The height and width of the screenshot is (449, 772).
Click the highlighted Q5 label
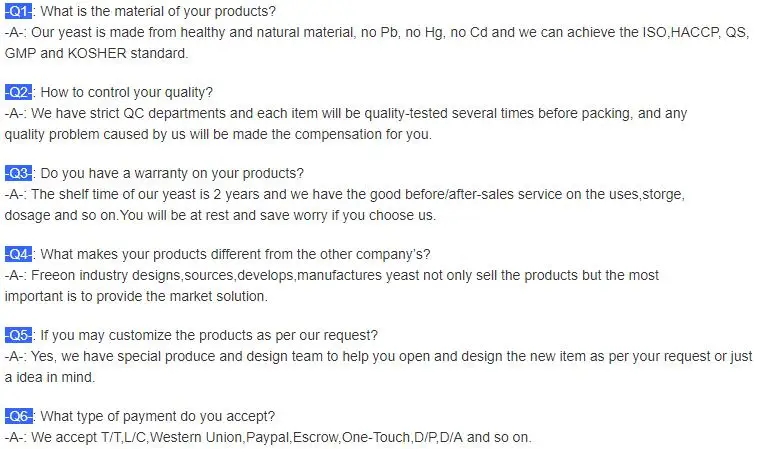click(x=19, y=335)
